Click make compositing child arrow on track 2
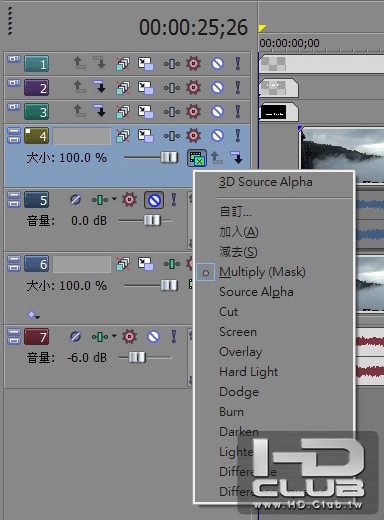This screenshot has width=384, height=520. (x=99, y=87)
